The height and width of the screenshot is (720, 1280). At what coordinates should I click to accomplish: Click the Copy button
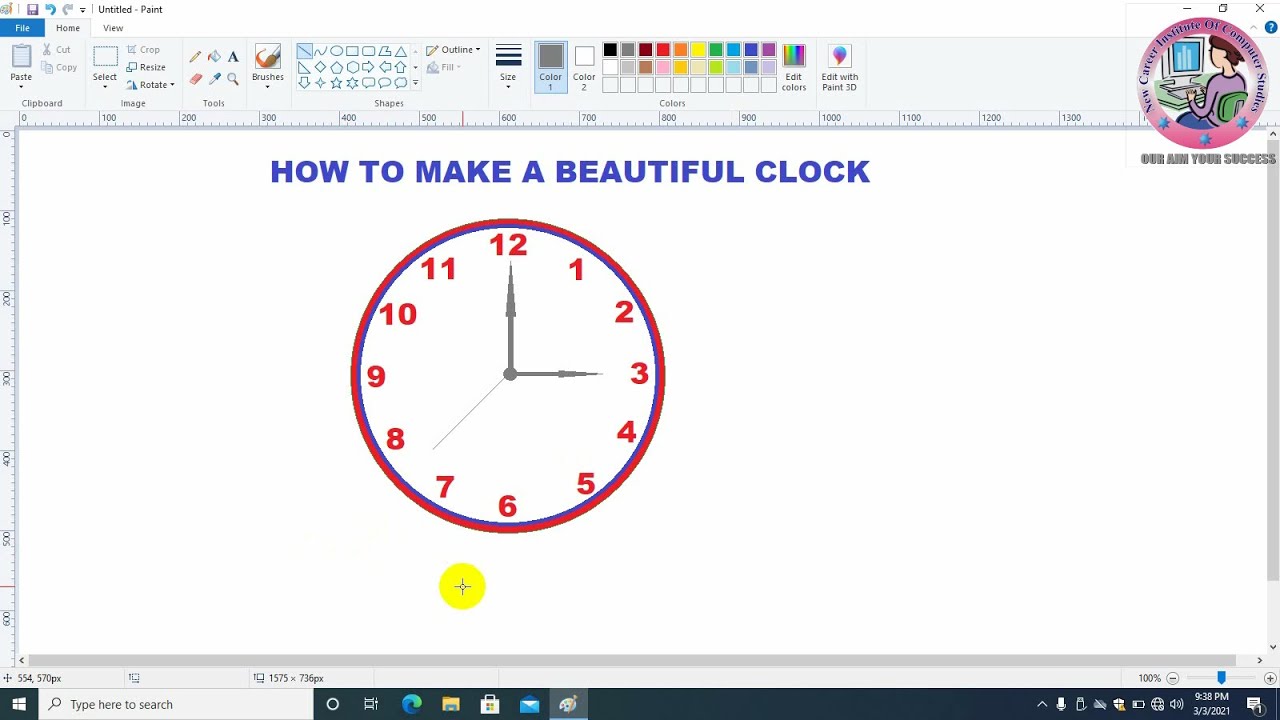pos(59,67)
